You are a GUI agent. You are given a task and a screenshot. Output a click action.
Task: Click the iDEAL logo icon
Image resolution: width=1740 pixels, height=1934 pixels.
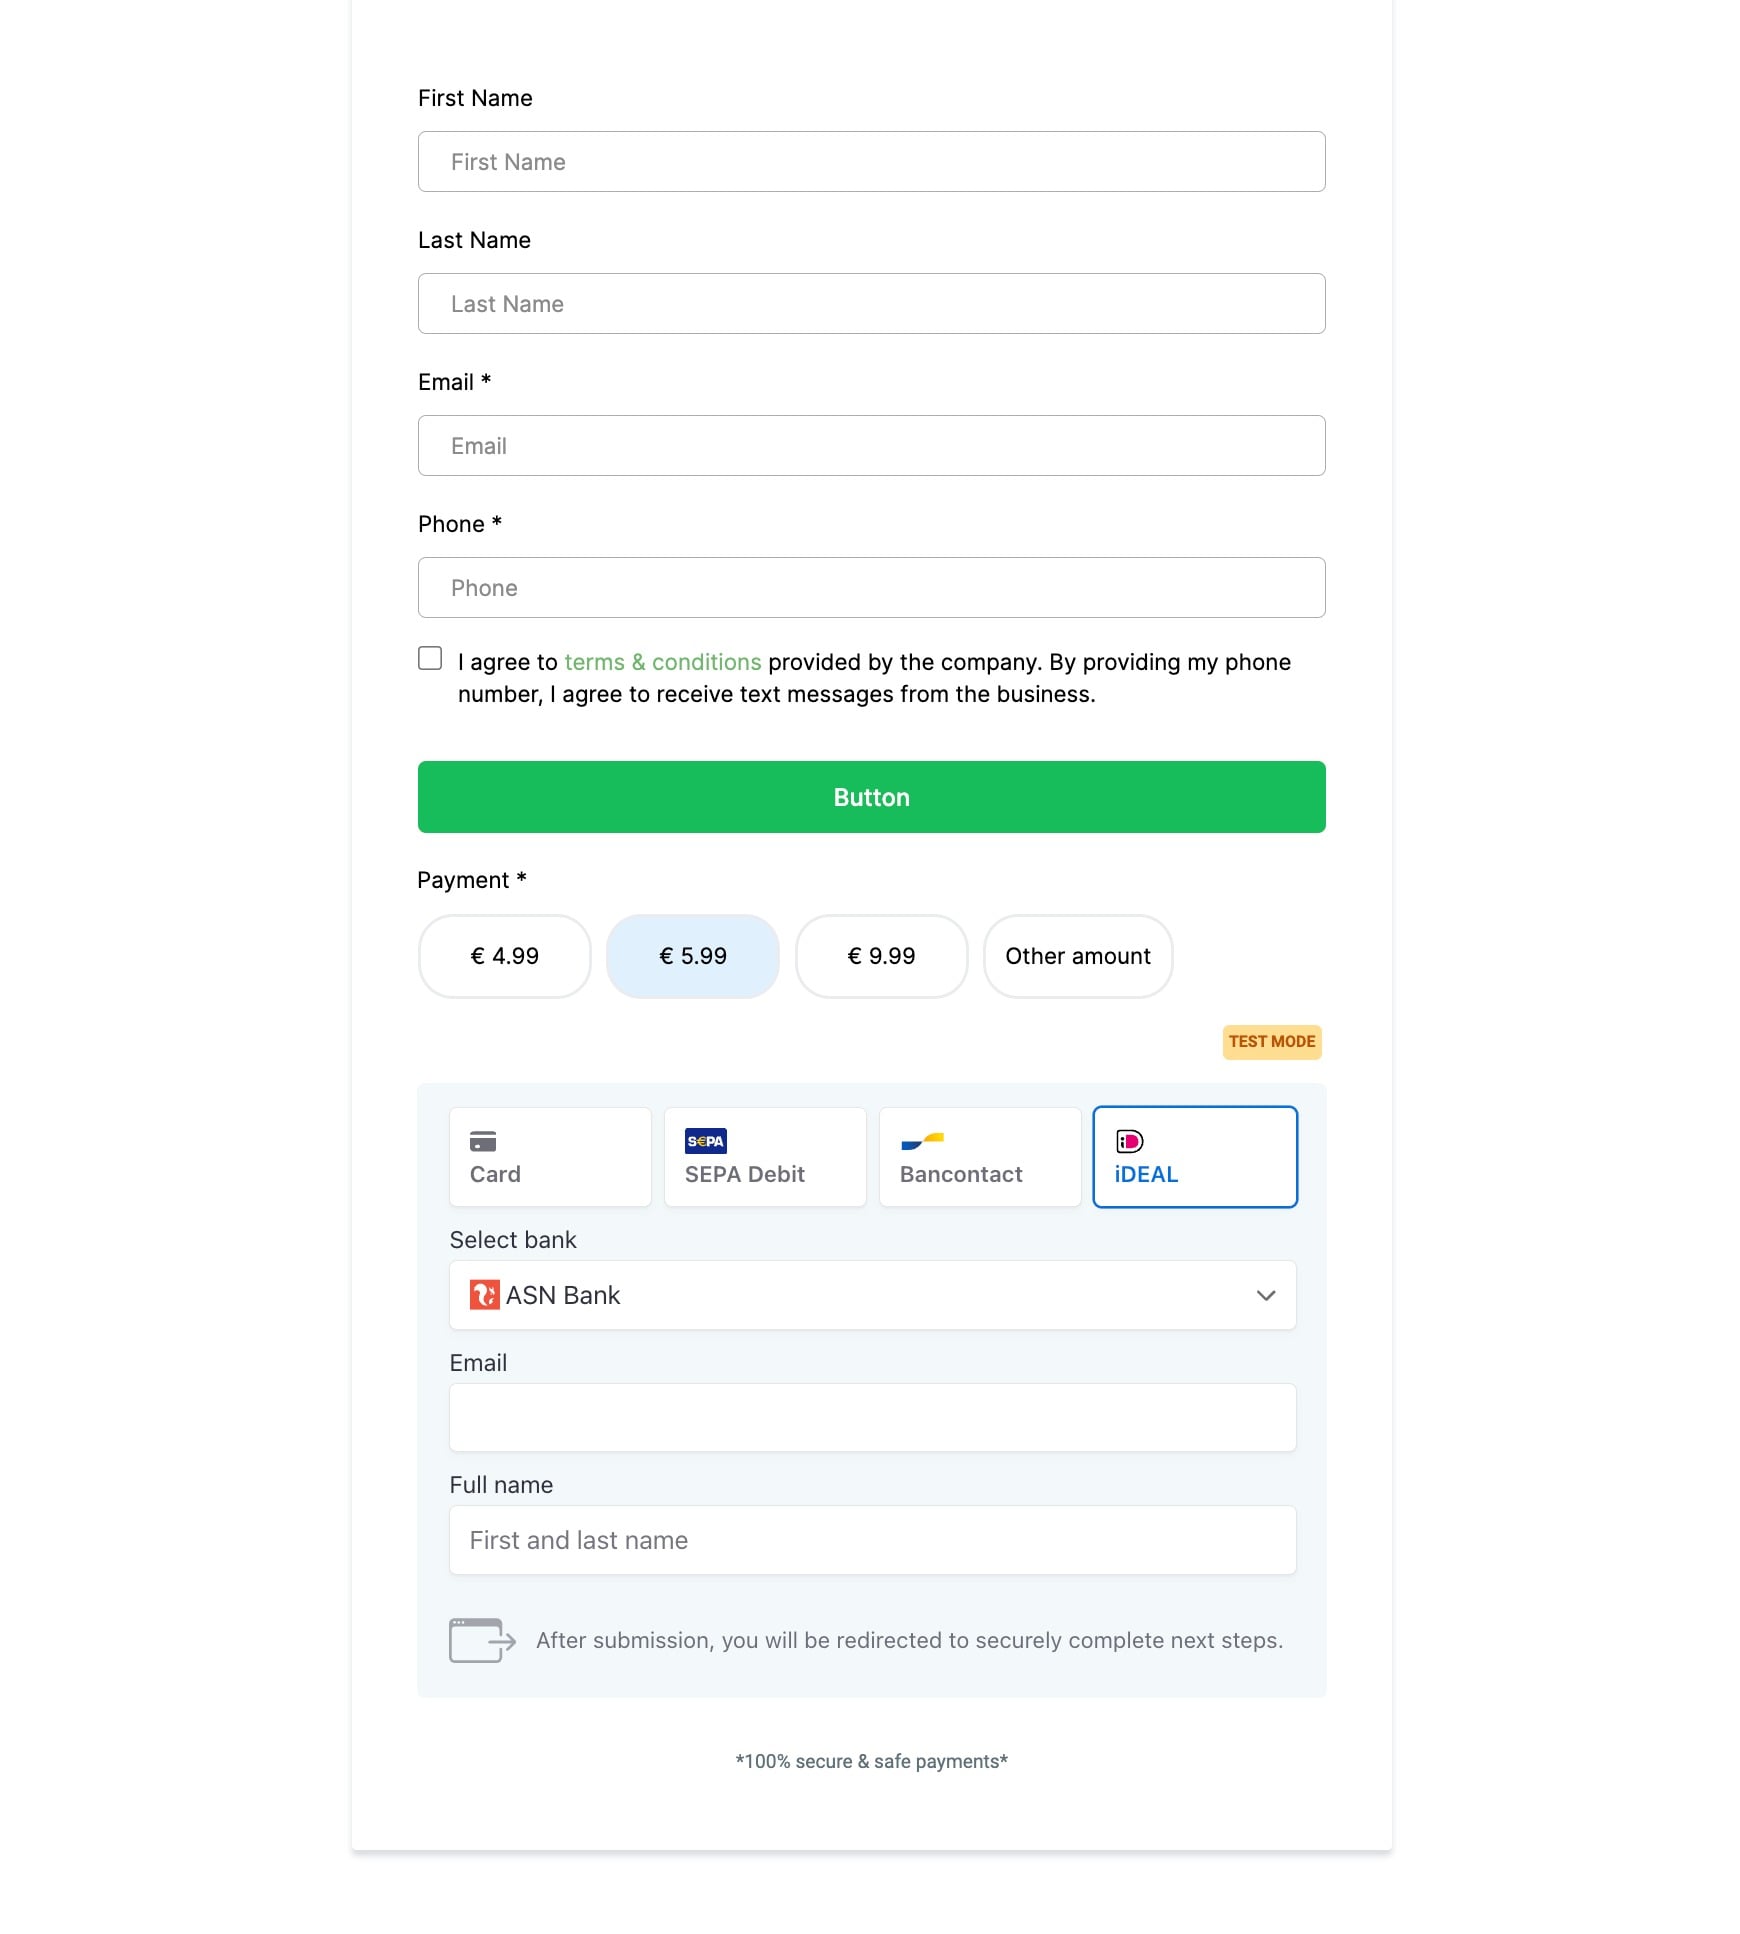click(x=1129, y=1141)
